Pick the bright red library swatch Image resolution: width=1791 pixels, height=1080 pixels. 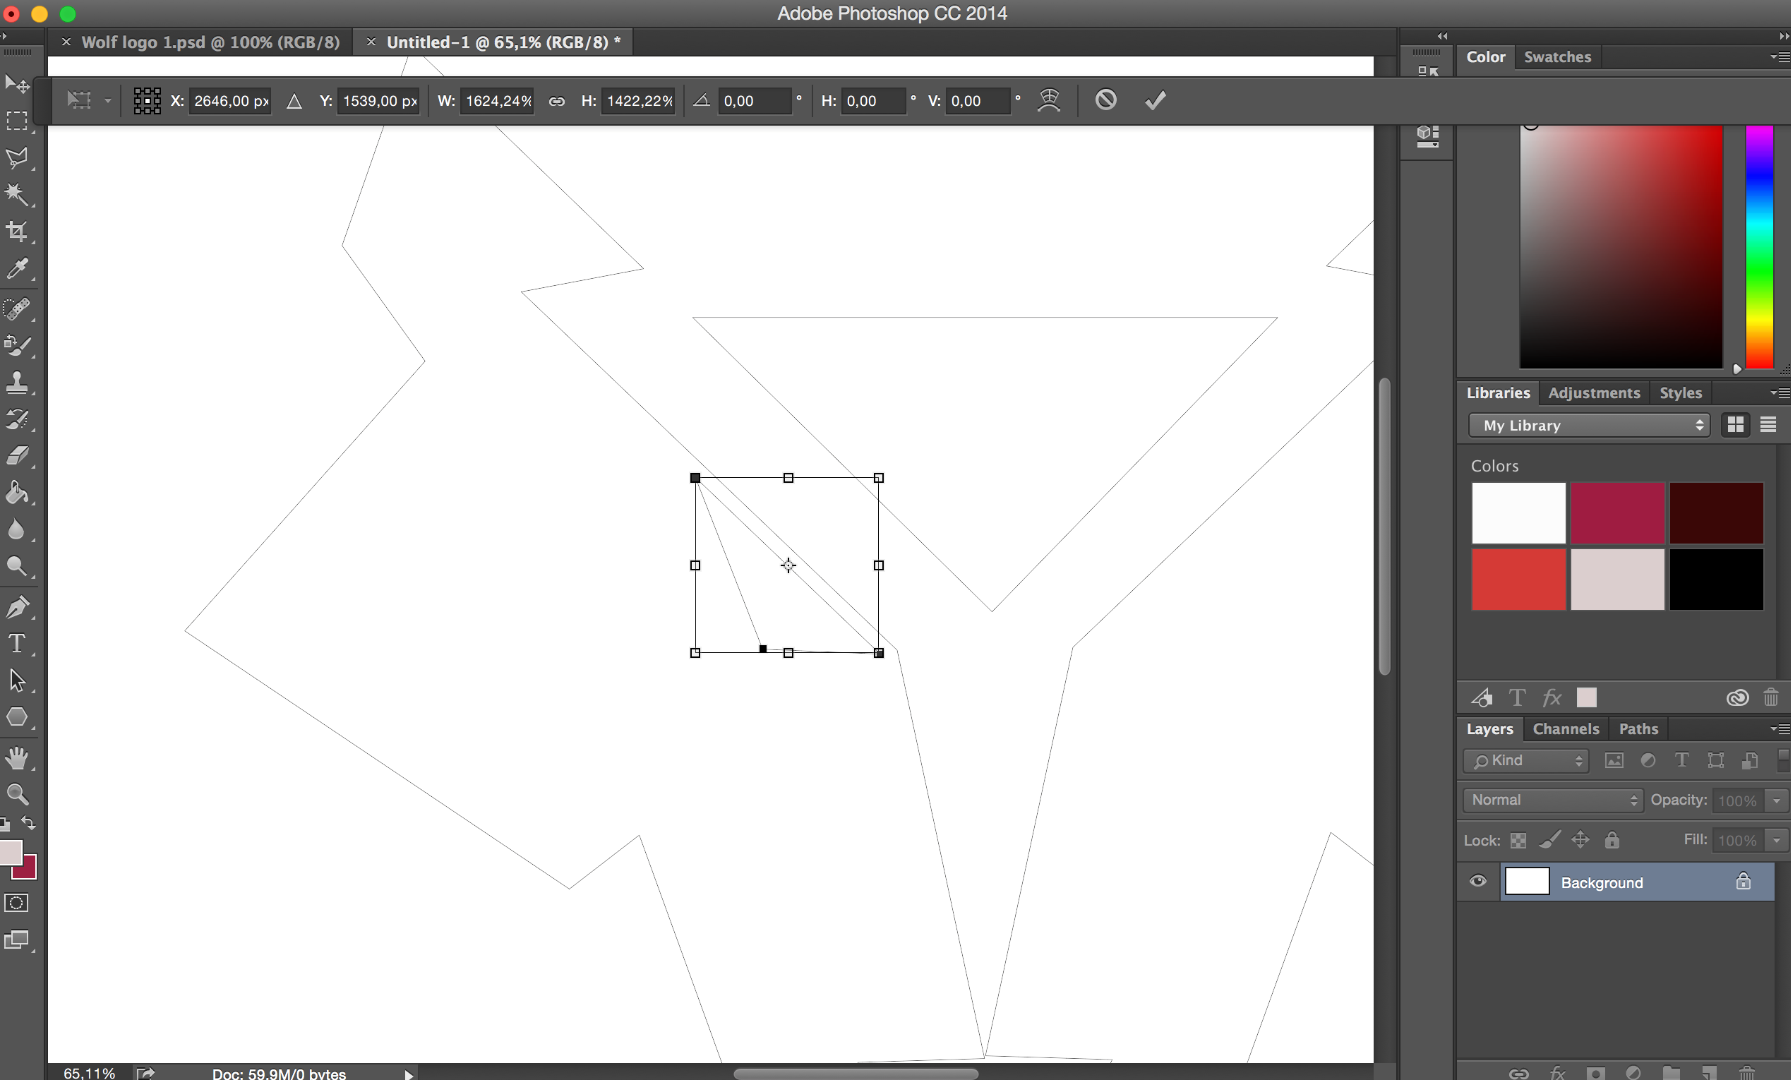1518,579
